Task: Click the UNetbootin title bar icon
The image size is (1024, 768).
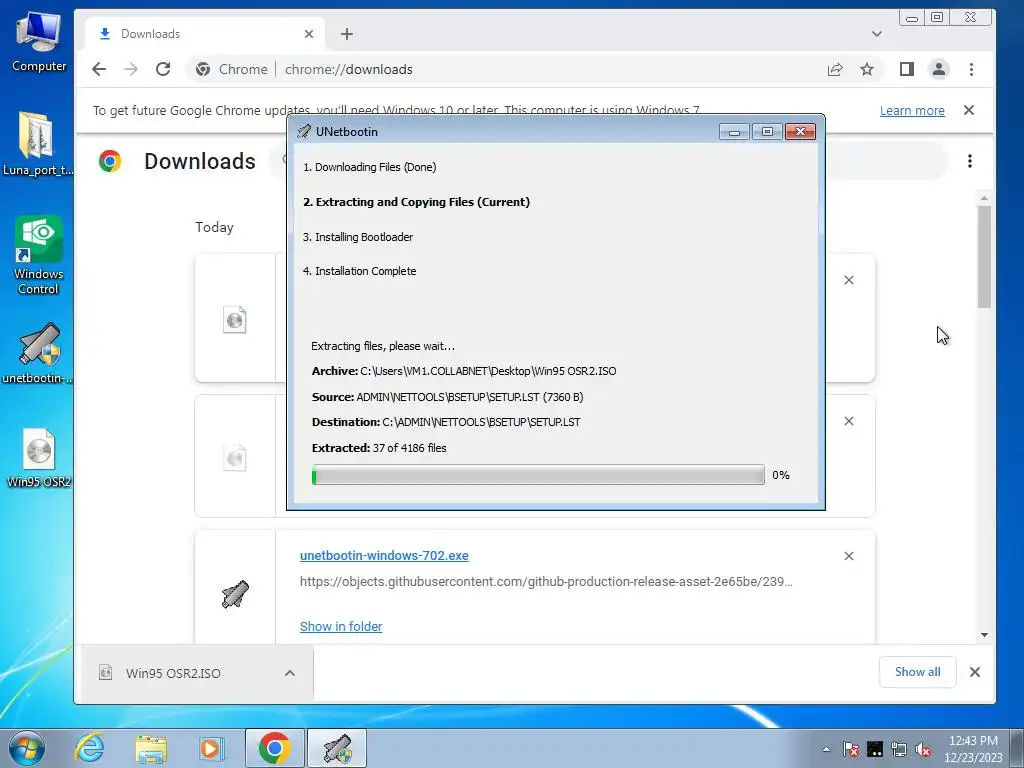Action: click(x=304, y=131)
